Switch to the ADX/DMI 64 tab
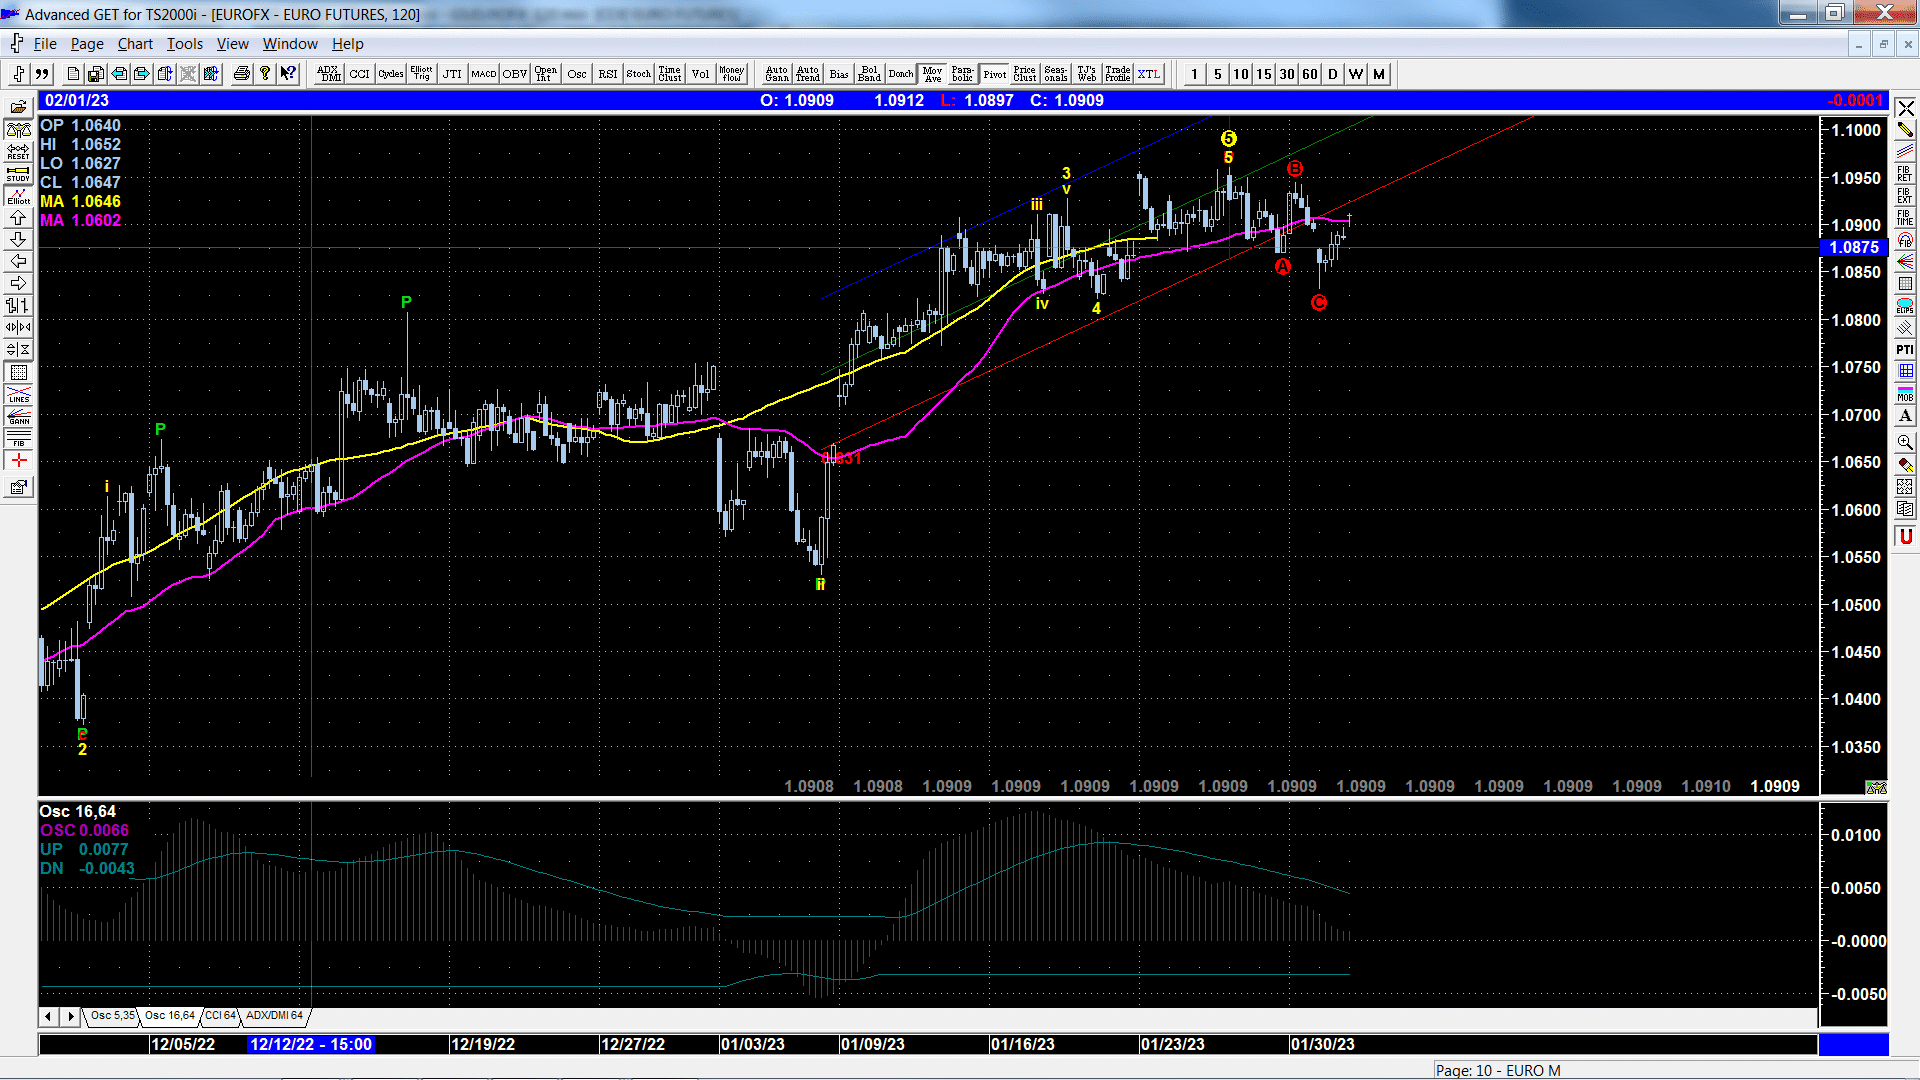 [274, 1016]
